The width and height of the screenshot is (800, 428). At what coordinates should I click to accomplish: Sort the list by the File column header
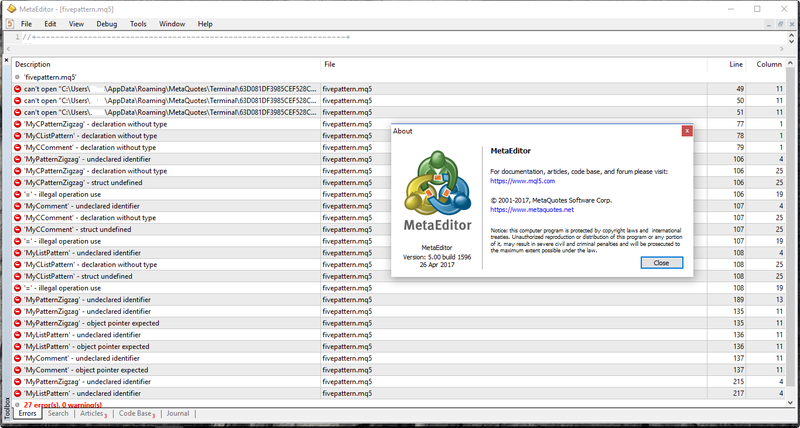pos(514,65)
